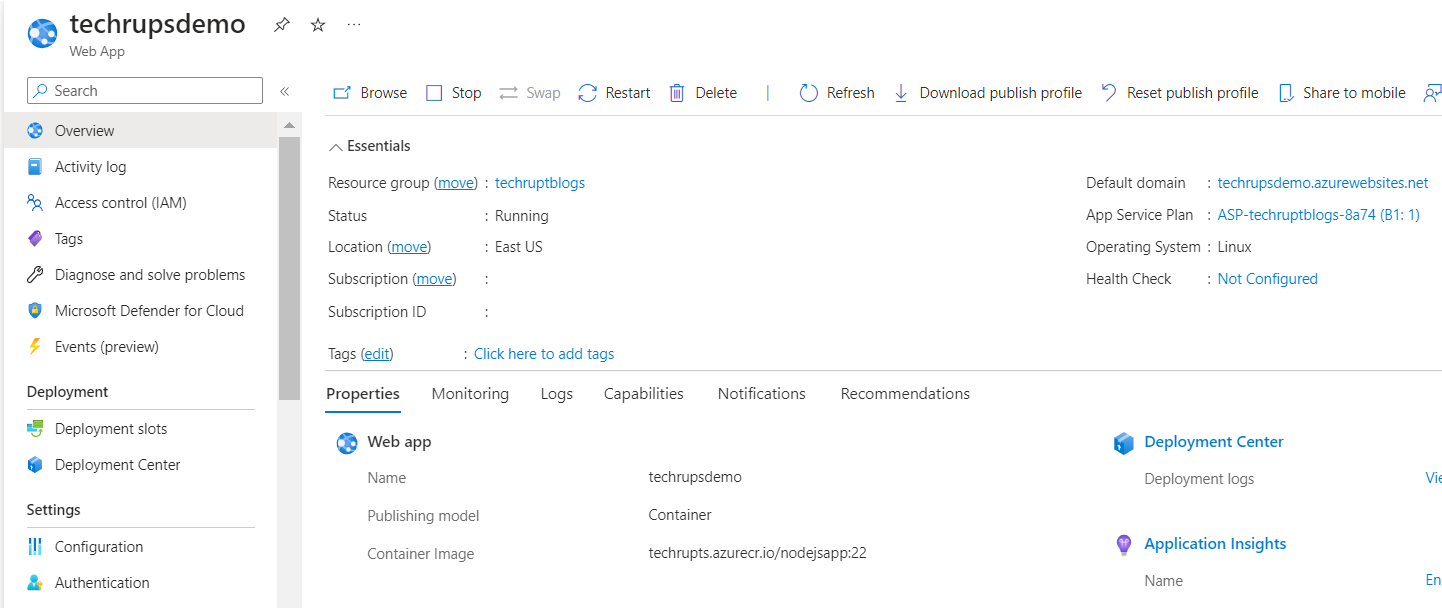Image resolution: width=1442 pixels, height=608 pixels.
Task: Click the Running status value
Action: (522, 216)
